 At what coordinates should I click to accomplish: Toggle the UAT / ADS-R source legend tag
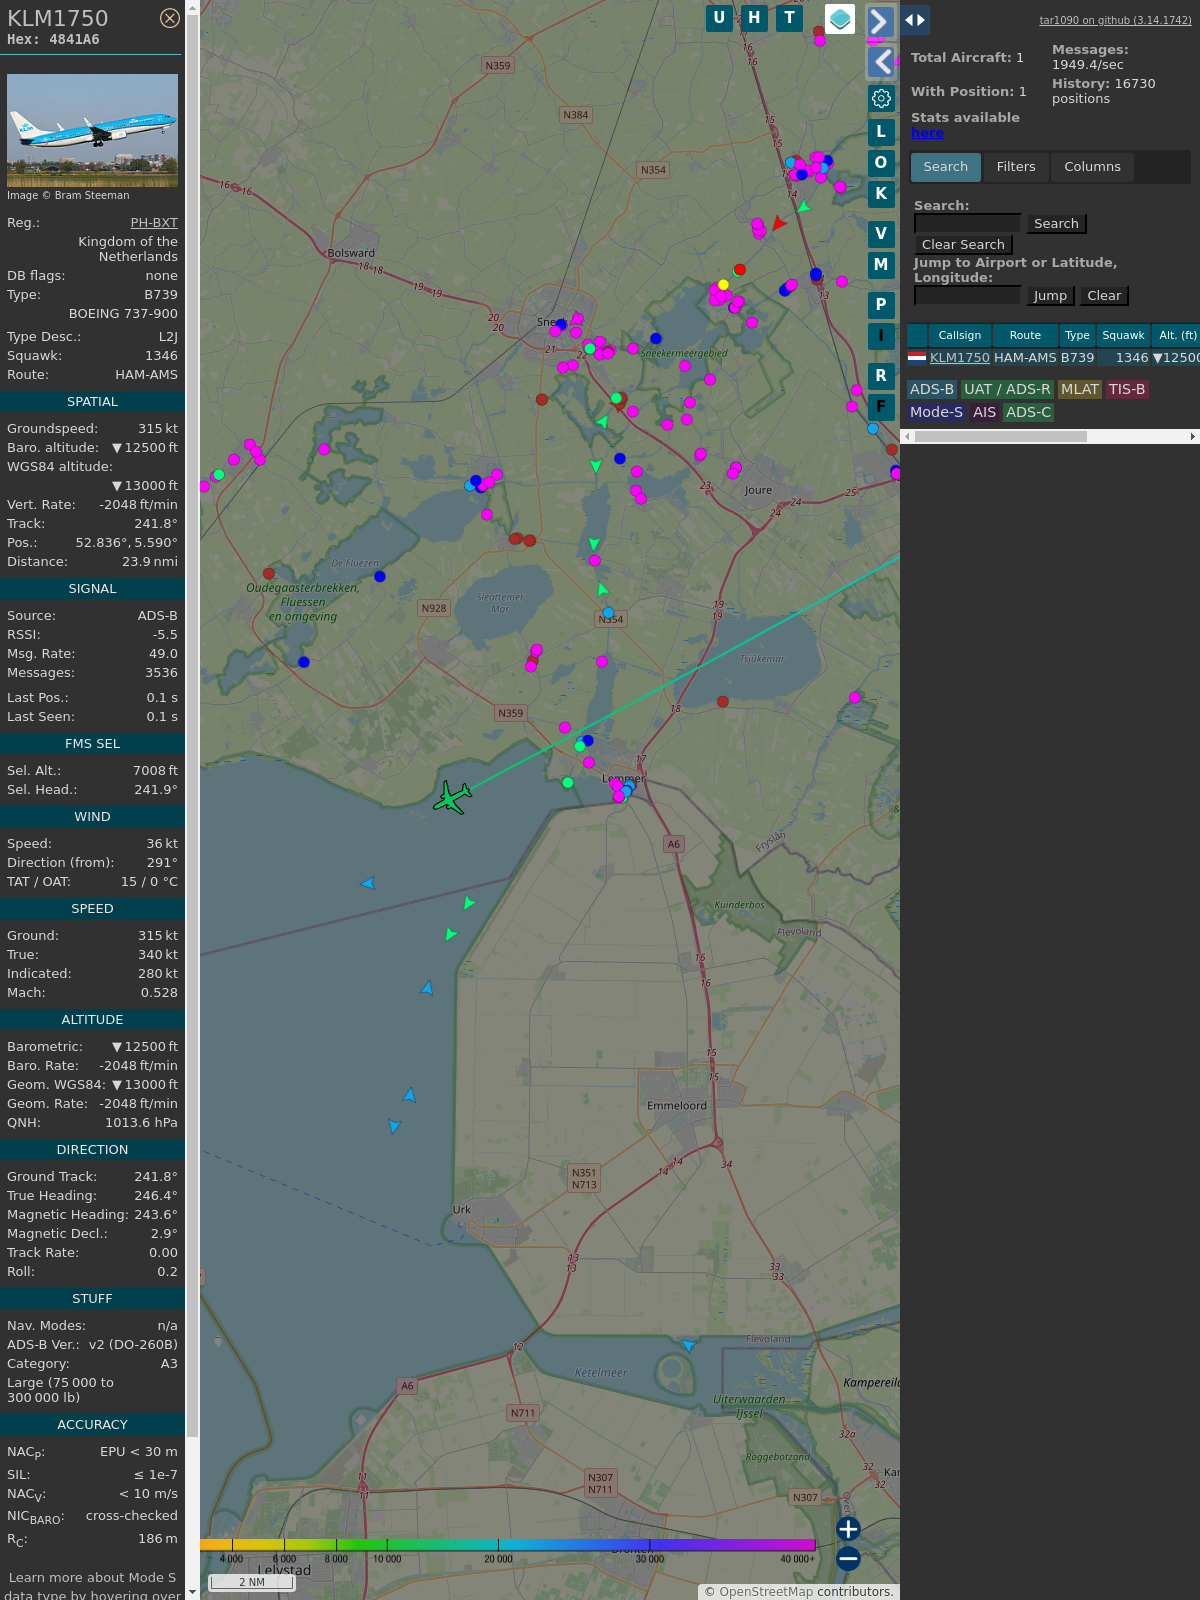pos(1007,390)
